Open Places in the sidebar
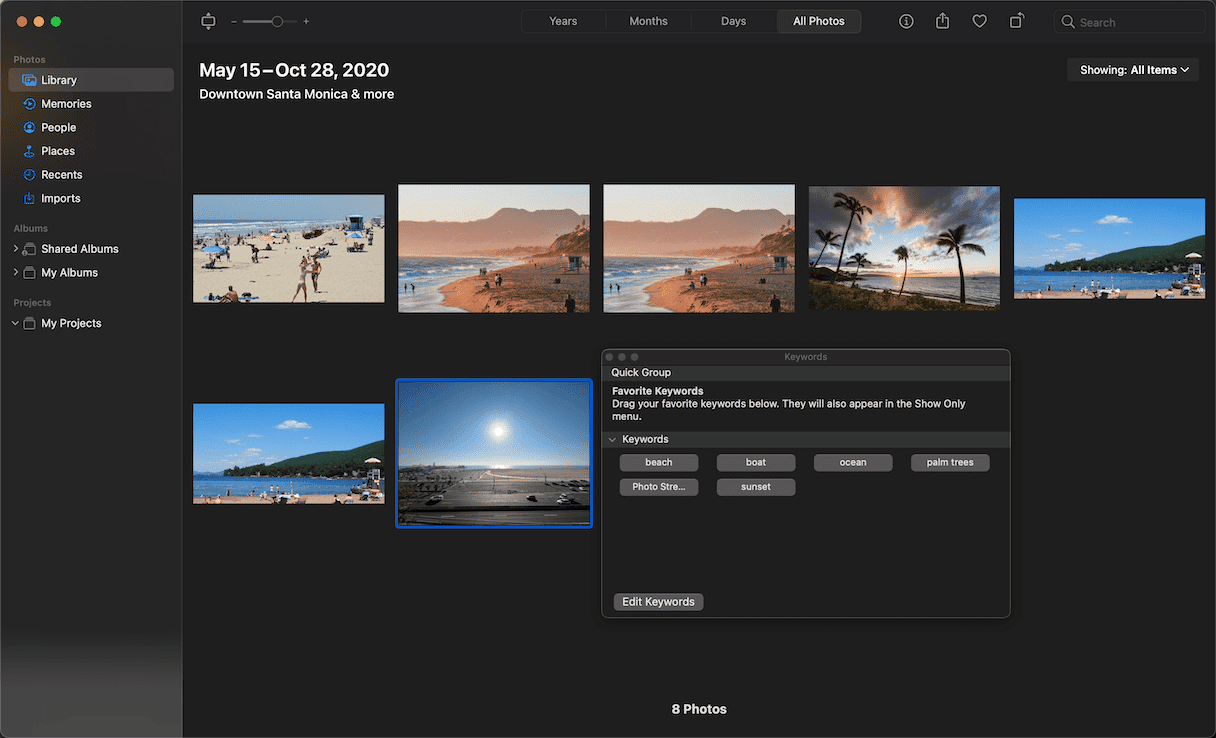The height and width of the screenshot is (738, 1216). [x=58, y=151]
